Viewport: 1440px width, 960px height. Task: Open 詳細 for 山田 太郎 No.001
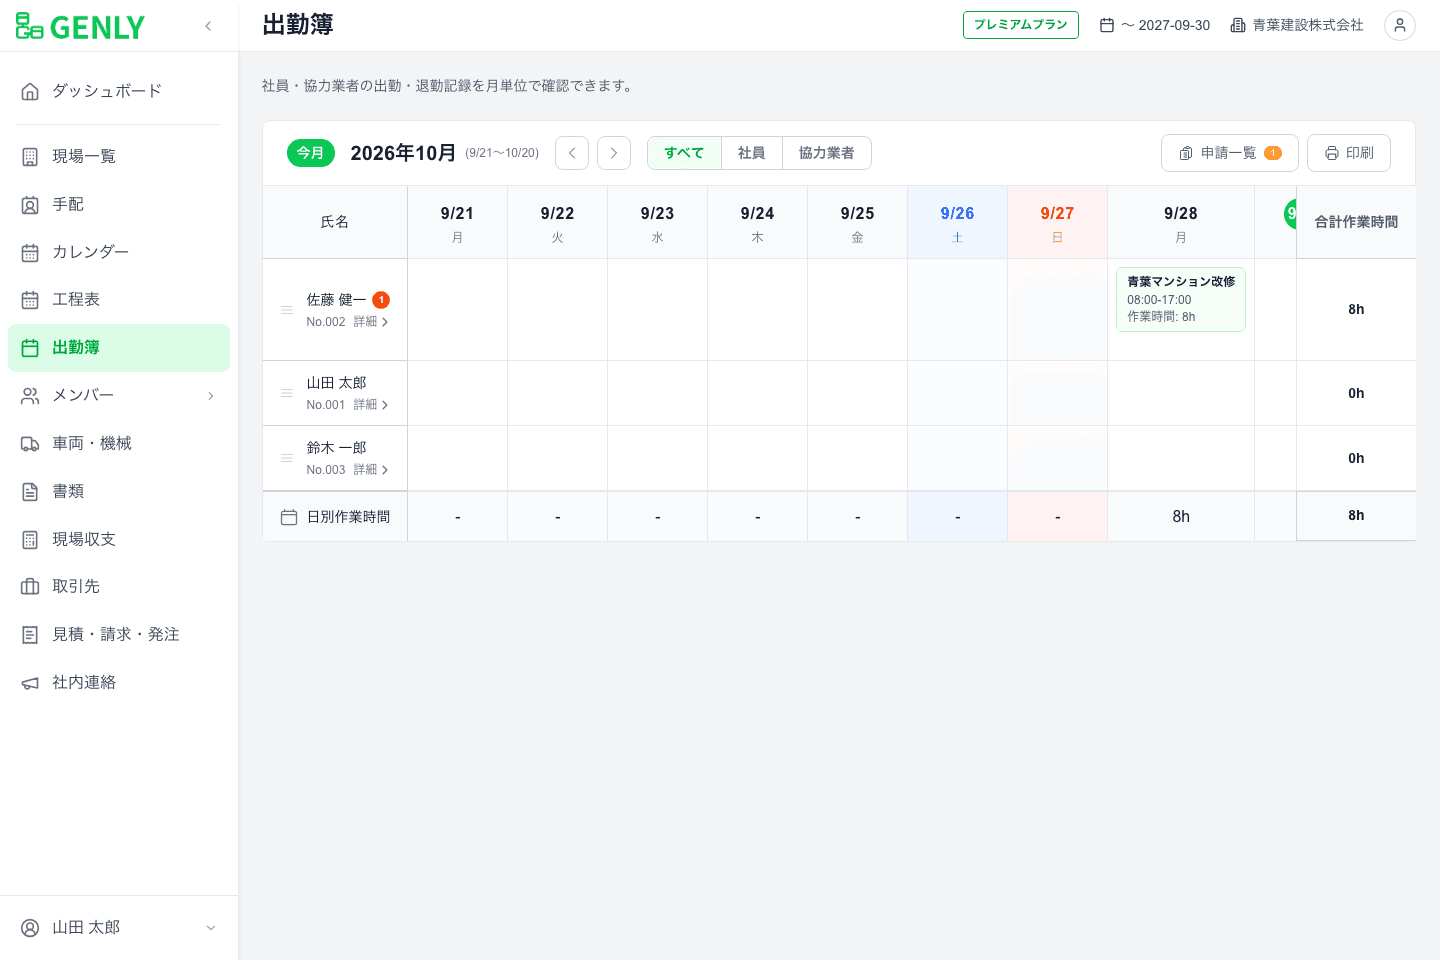click(371, 405)
